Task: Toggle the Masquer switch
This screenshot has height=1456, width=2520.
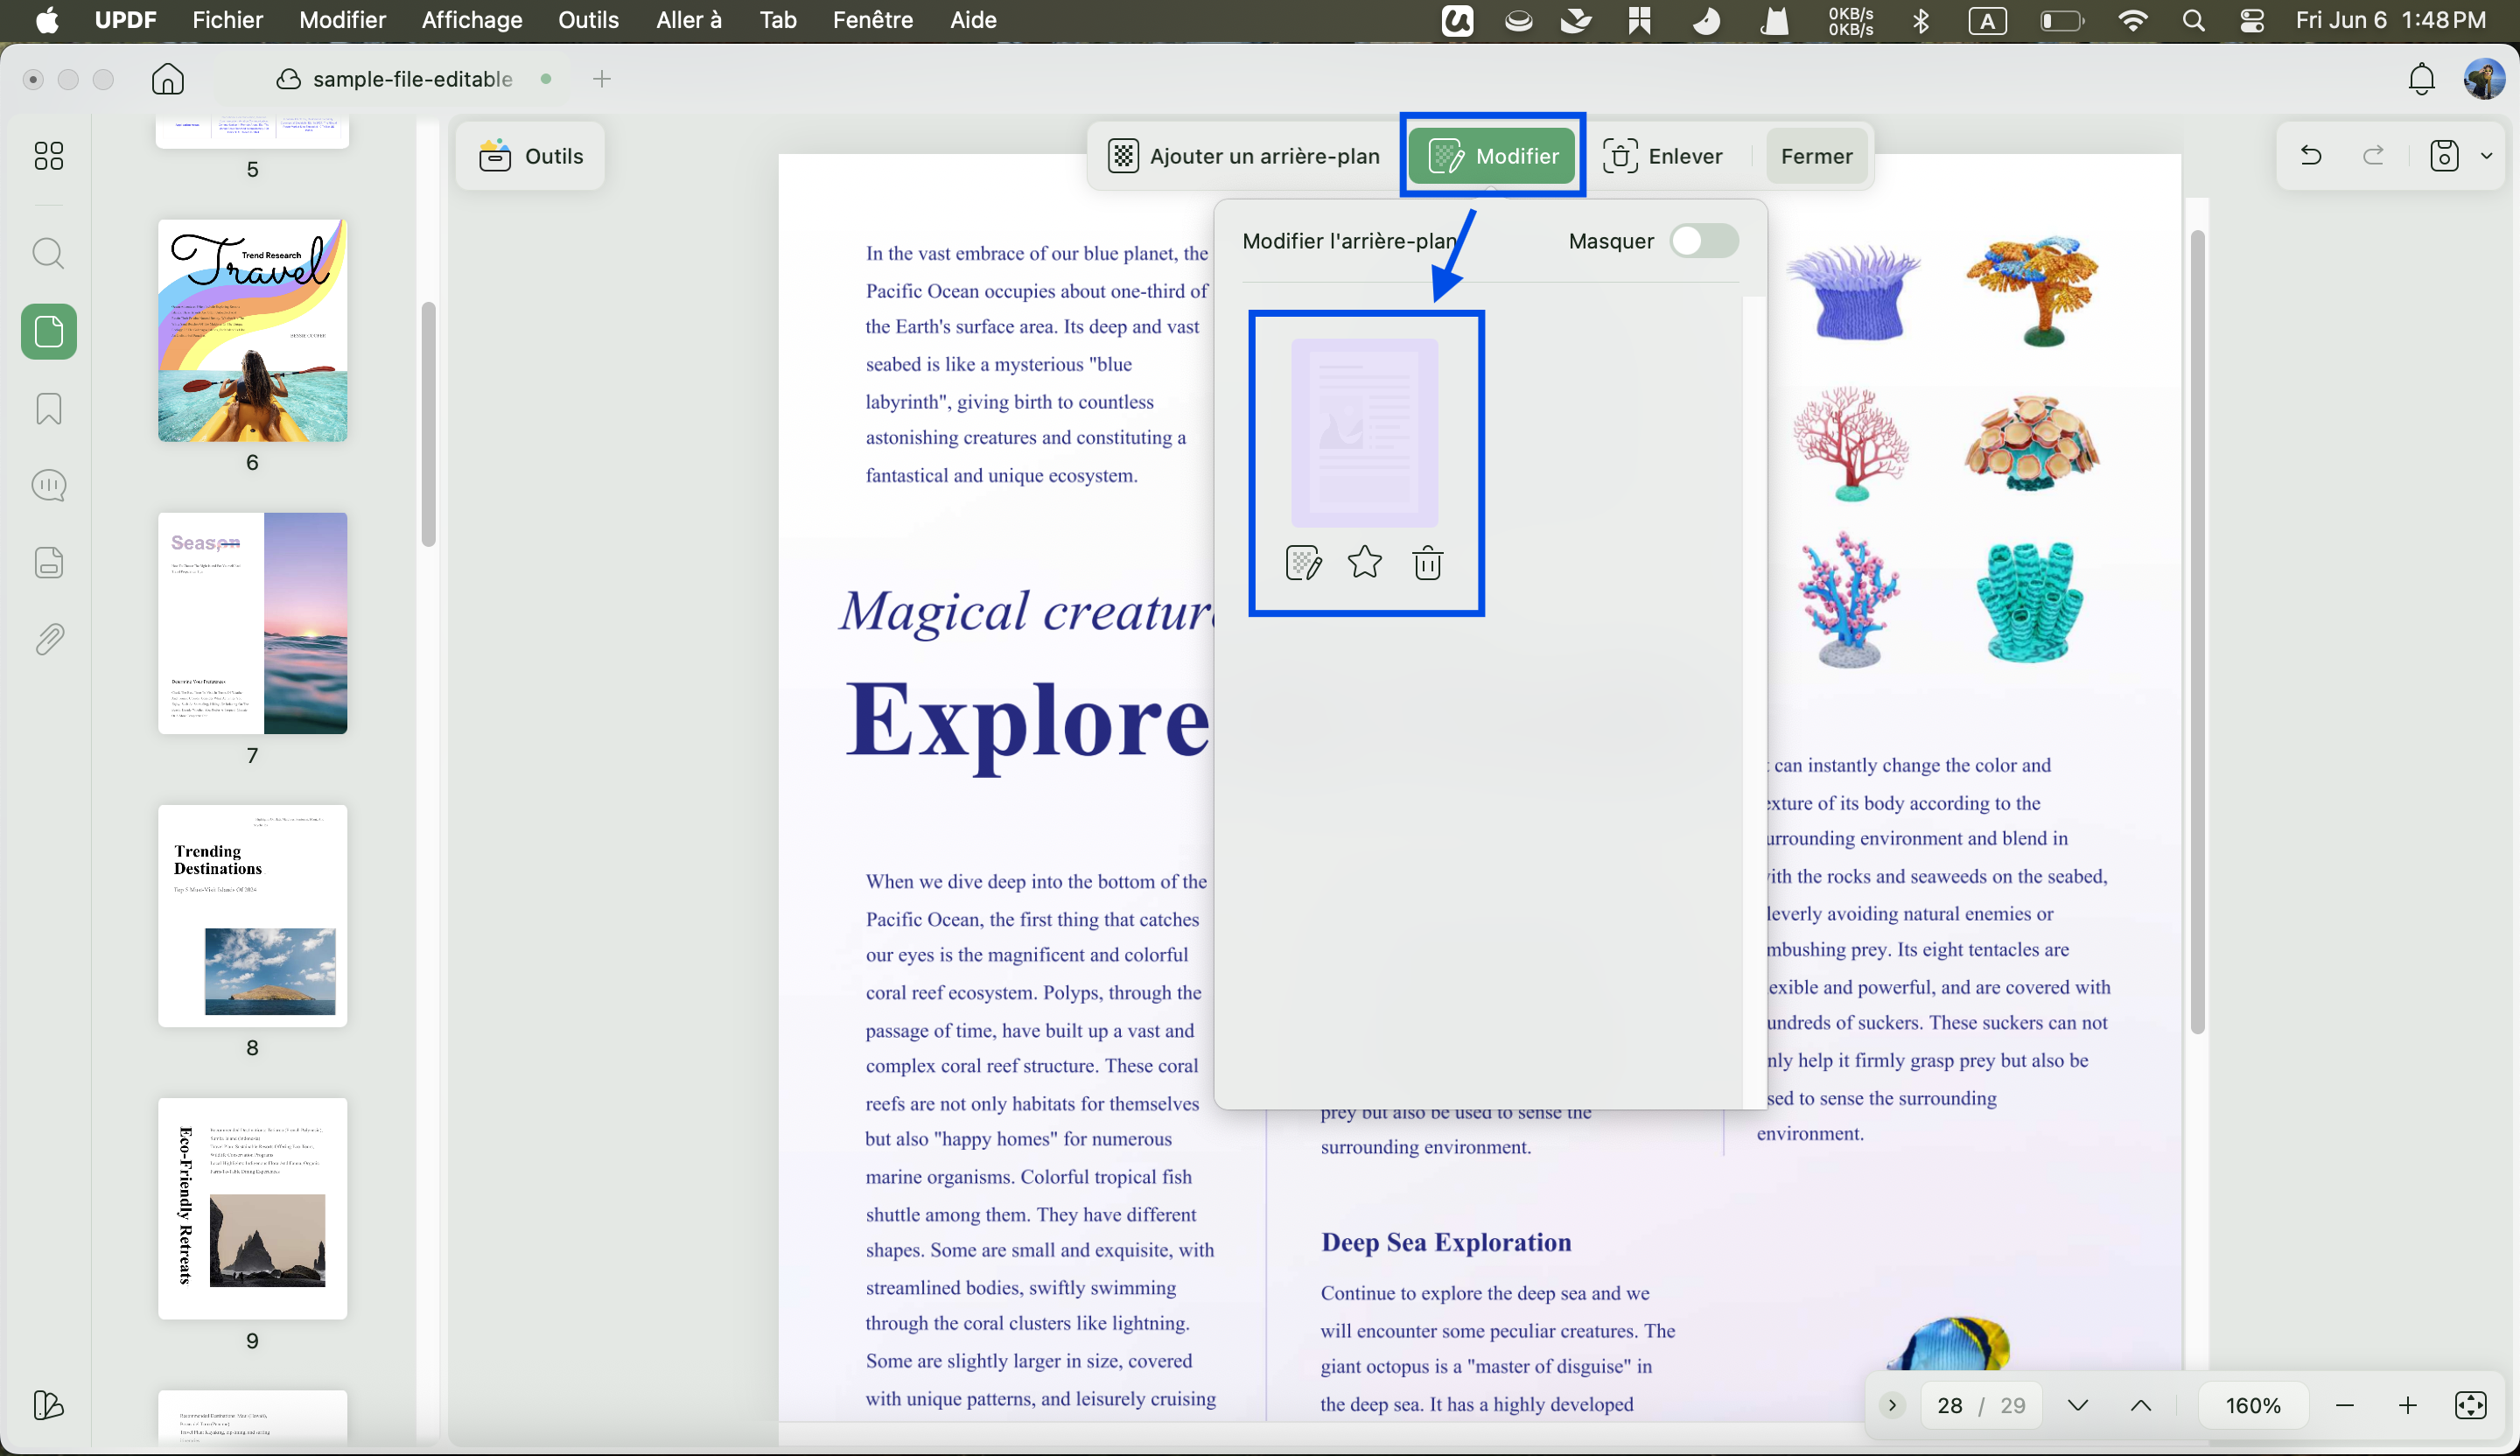Action: 1704,241
